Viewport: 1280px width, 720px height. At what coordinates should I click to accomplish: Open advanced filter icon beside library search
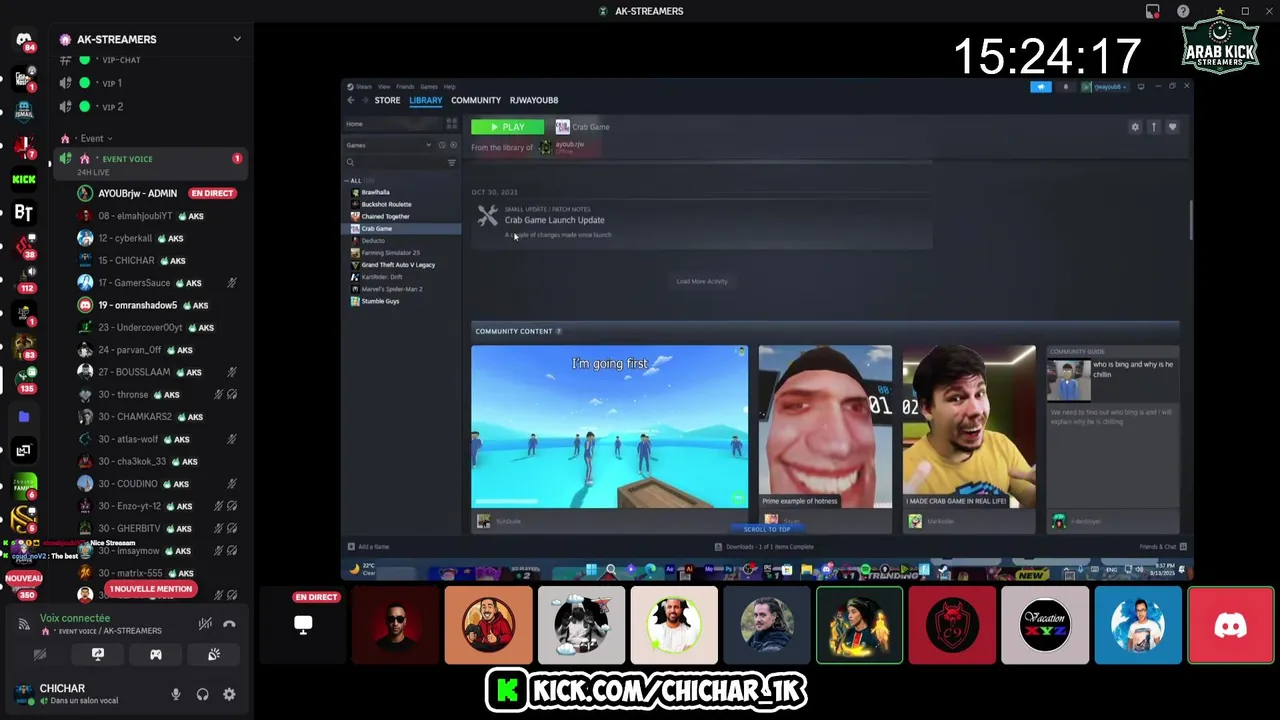tap(452, 162)
